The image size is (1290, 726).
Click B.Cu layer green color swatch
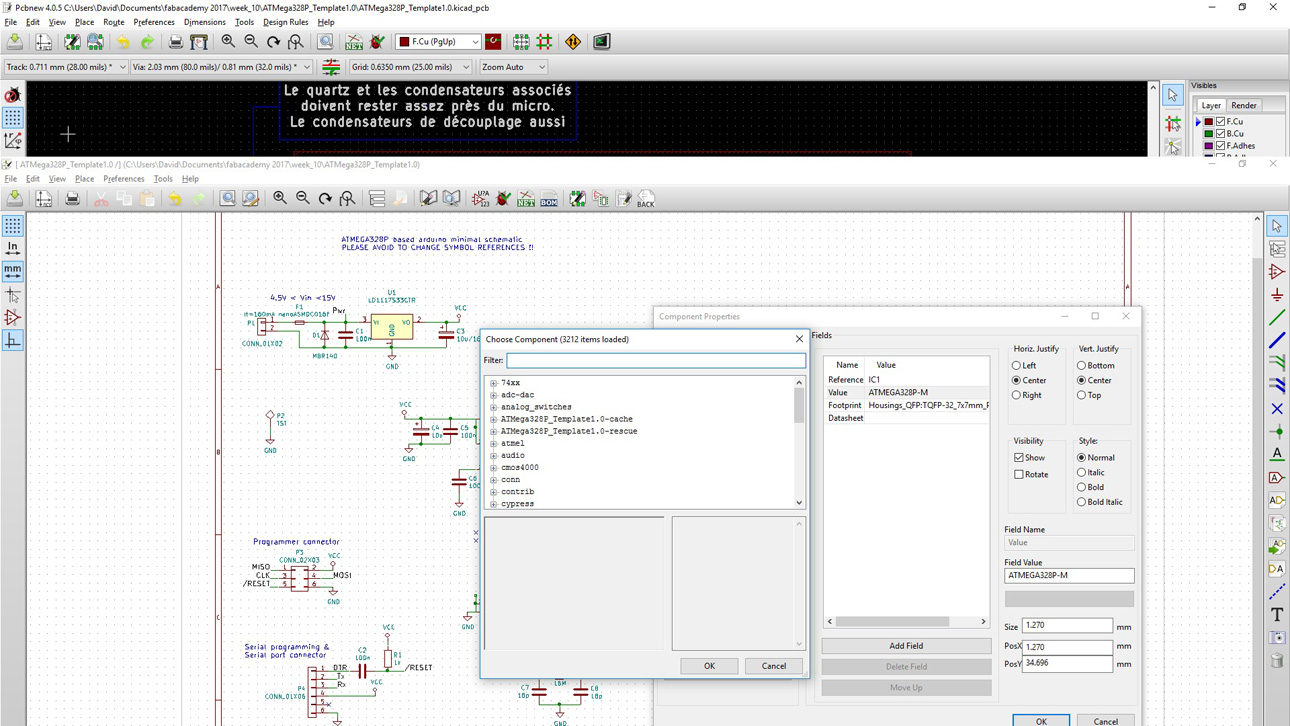[1209, 133]
